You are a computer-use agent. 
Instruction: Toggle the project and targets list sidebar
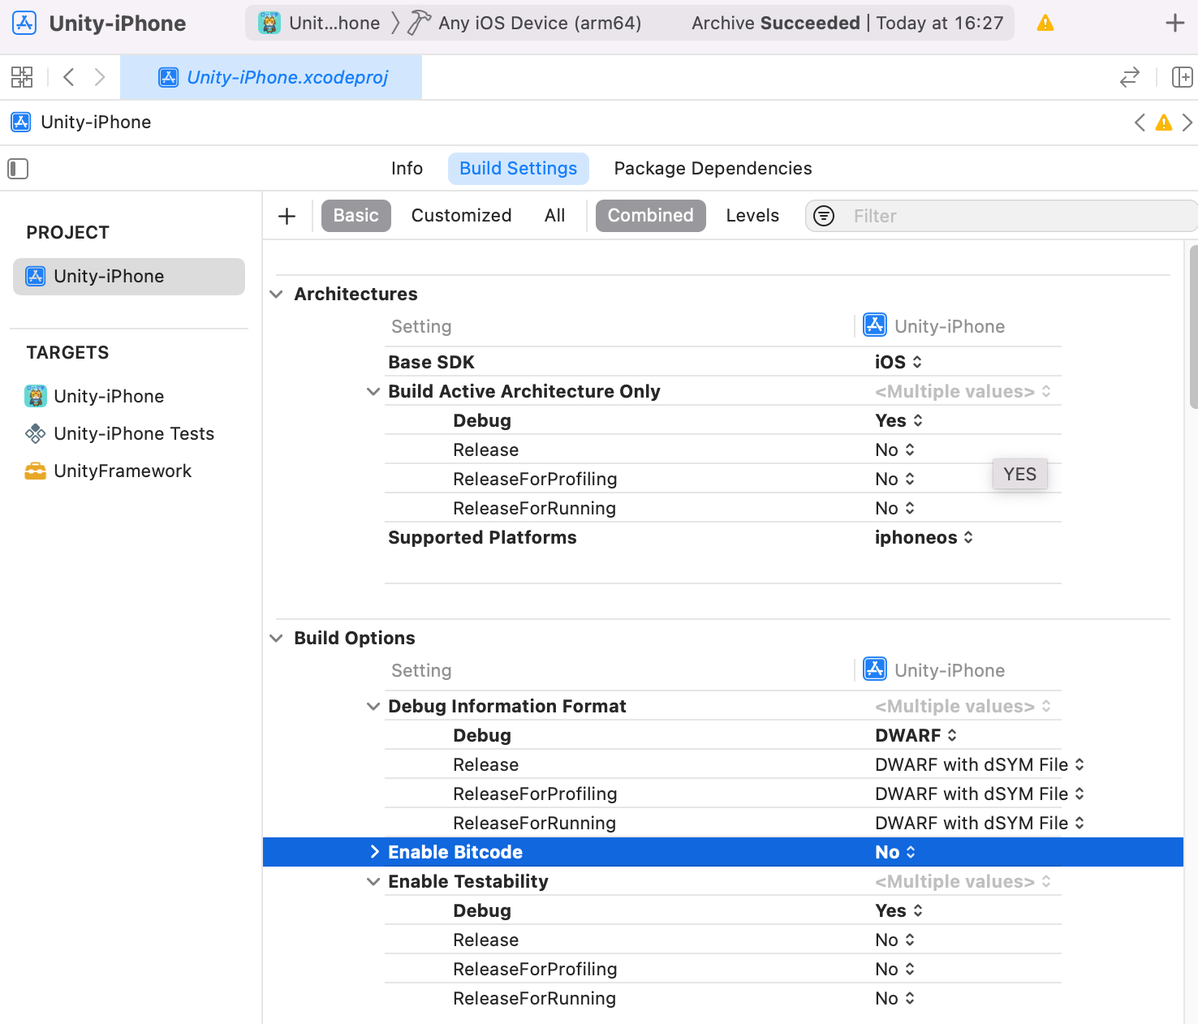[x=18, y=168]
